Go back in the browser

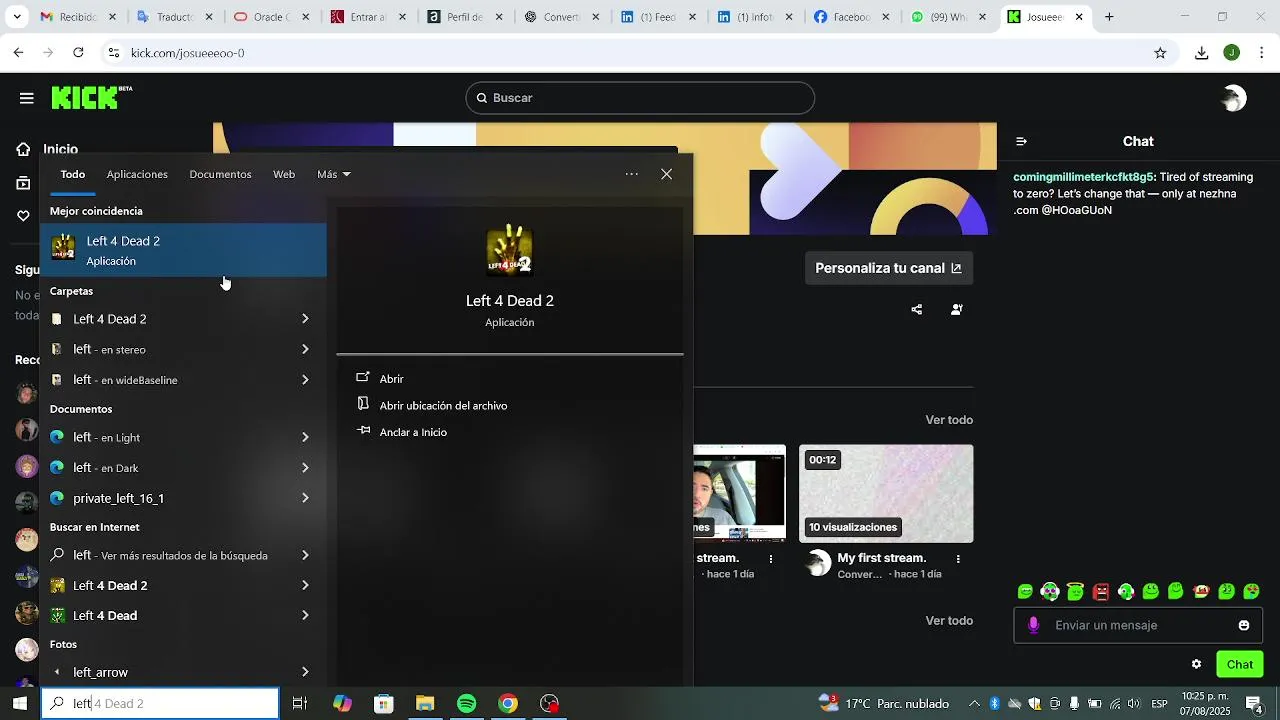(x=19, y=53)
